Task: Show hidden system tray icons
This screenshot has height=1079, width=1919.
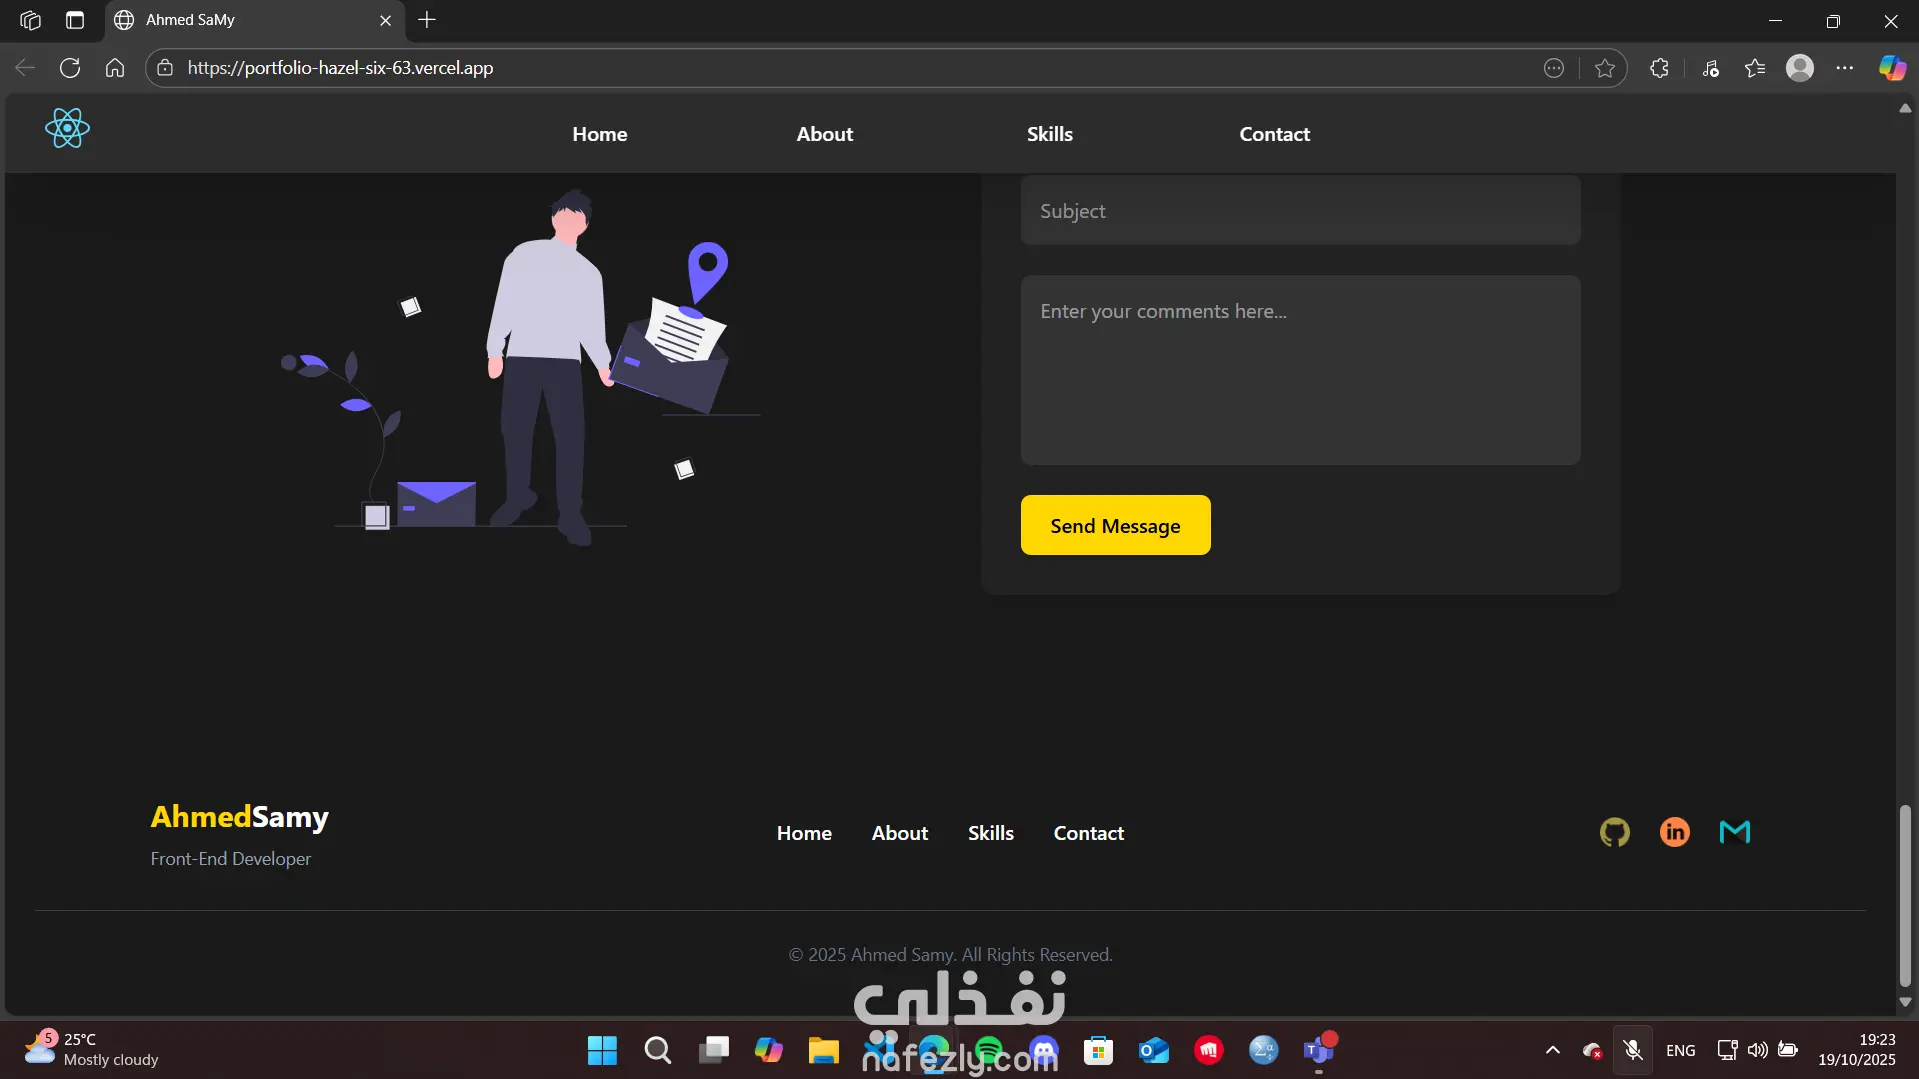Action: (1553, 1050)
